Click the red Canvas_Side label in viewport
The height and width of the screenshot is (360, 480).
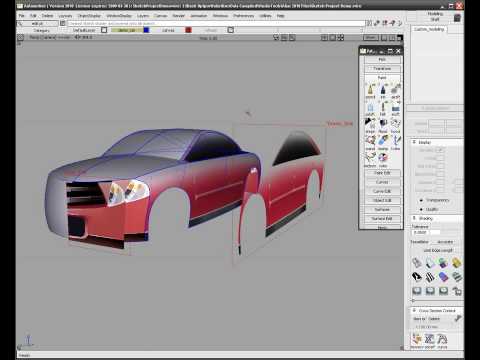(x=339, y=124)
